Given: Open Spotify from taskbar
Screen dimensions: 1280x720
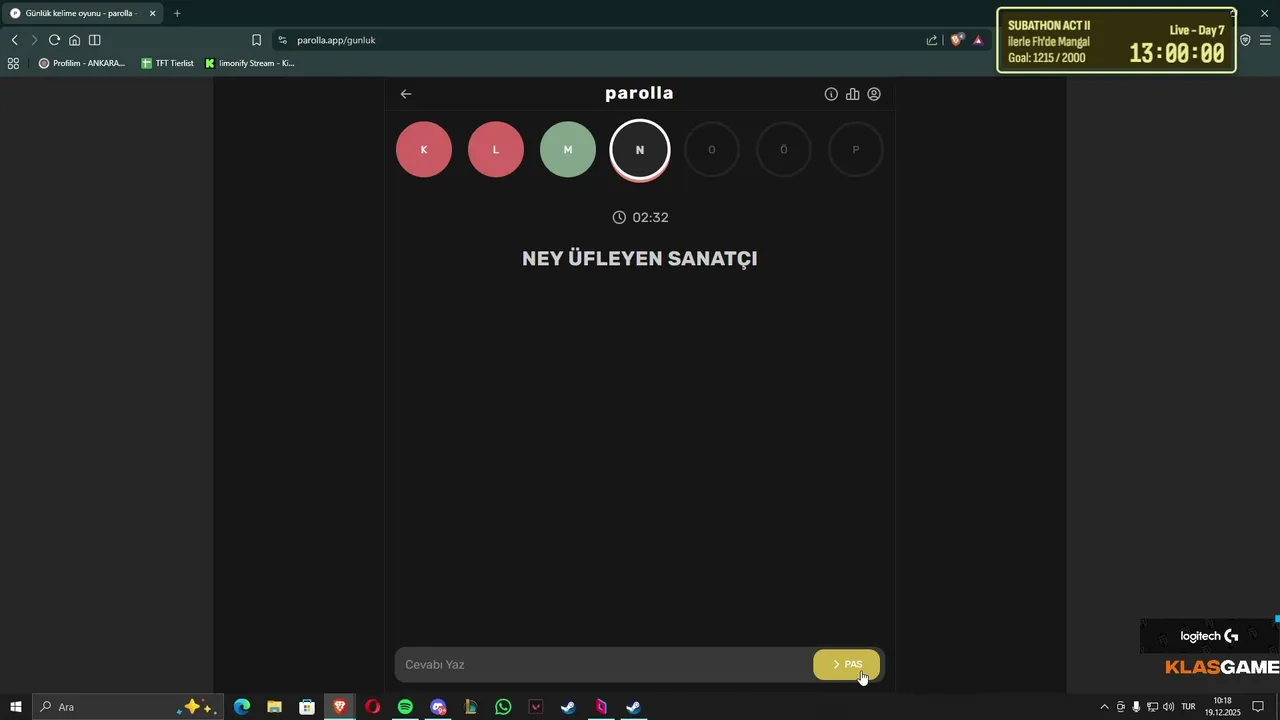Looking at the screenshot, I should [x=405, y=707].
